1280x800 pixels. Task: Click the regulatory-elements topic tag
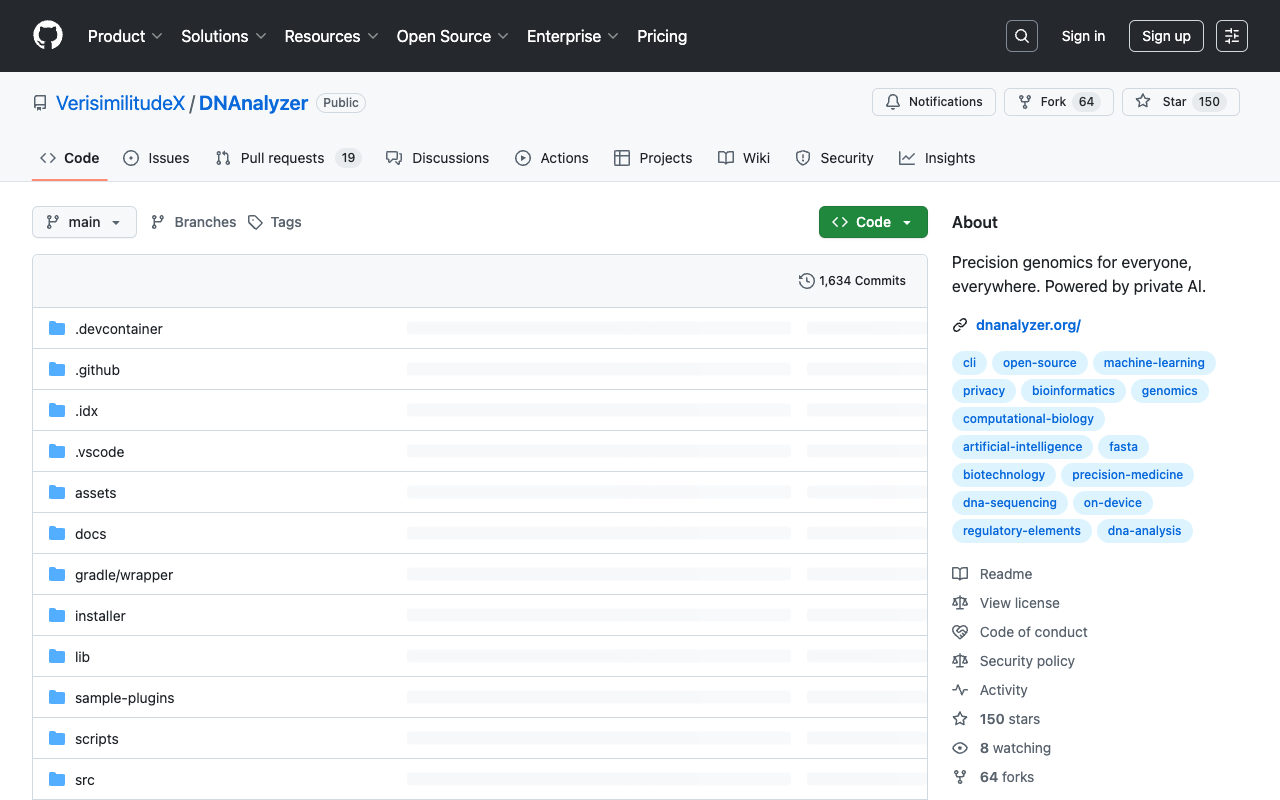[x=1022, y=531]
